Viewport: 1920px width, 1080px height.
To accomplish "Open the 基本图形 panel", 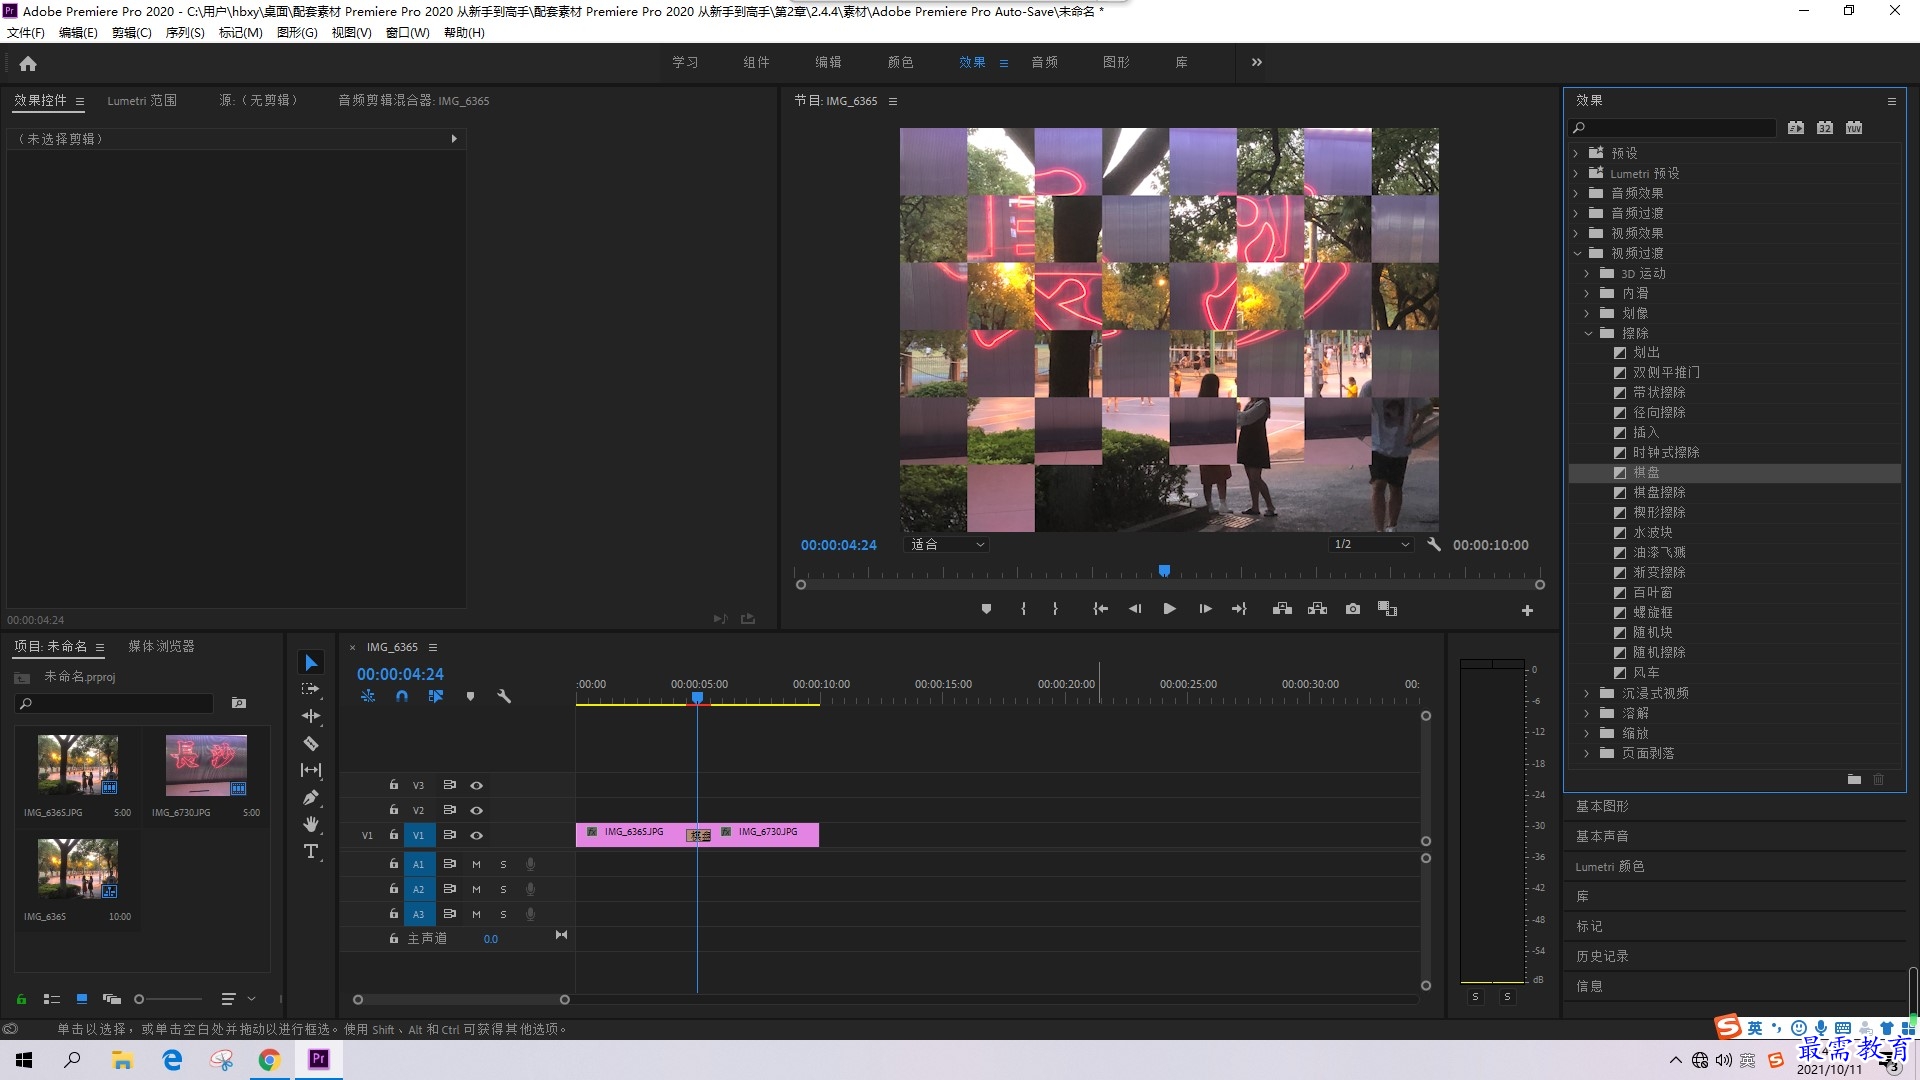I will click(1602, 806).
